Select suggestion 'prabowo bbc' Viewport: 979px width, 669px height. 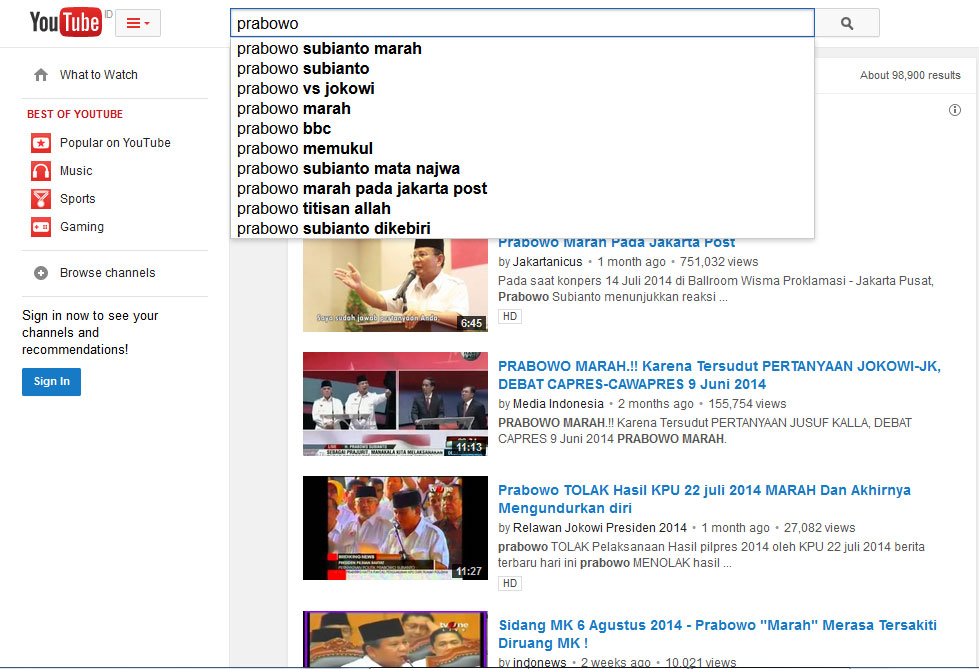coord(522,129)
